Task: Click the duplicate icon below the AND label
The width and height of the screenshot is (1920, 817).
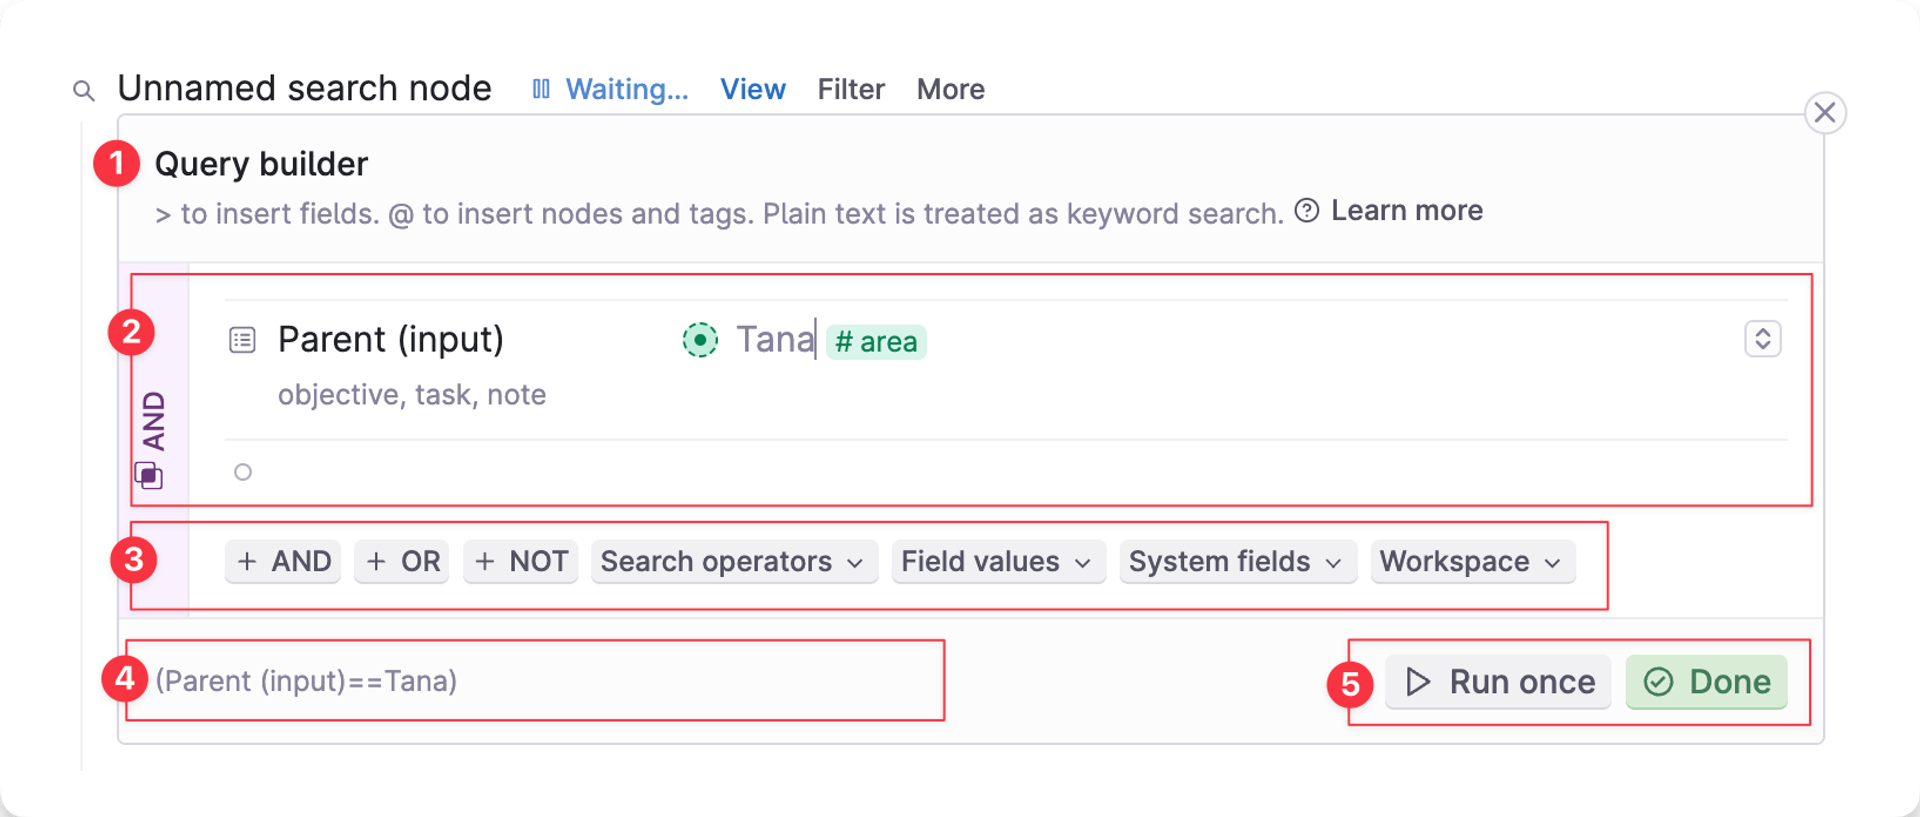Action: point(148,475)
